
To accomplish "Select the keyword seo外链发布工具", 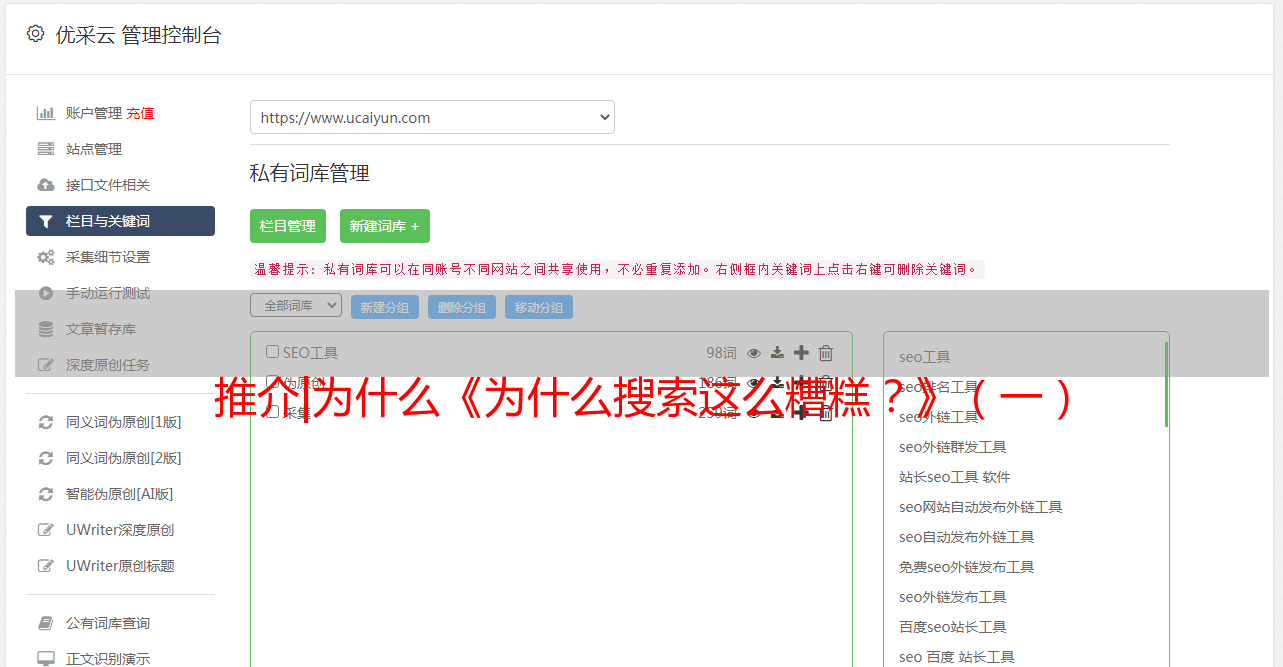I will [952, 597].
